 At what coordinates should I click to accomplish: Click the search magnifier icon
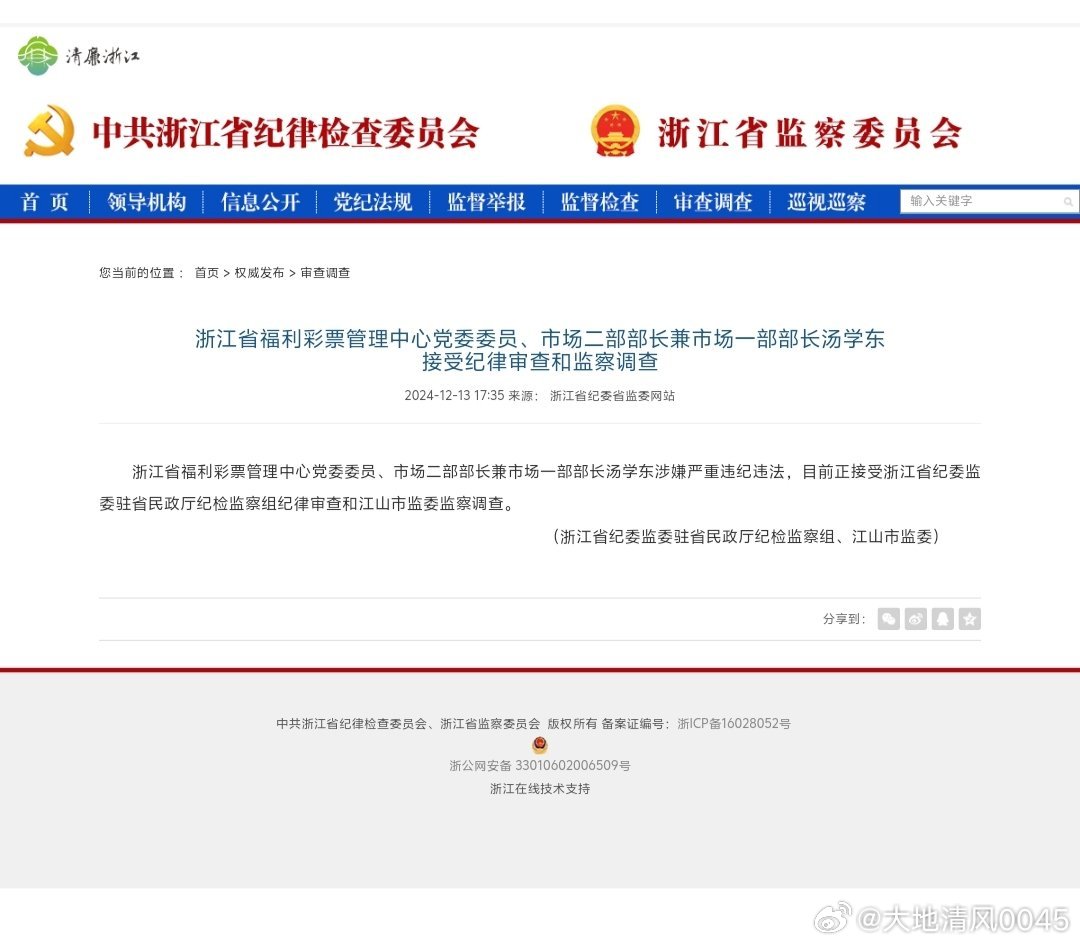(x=1067, y=202)
